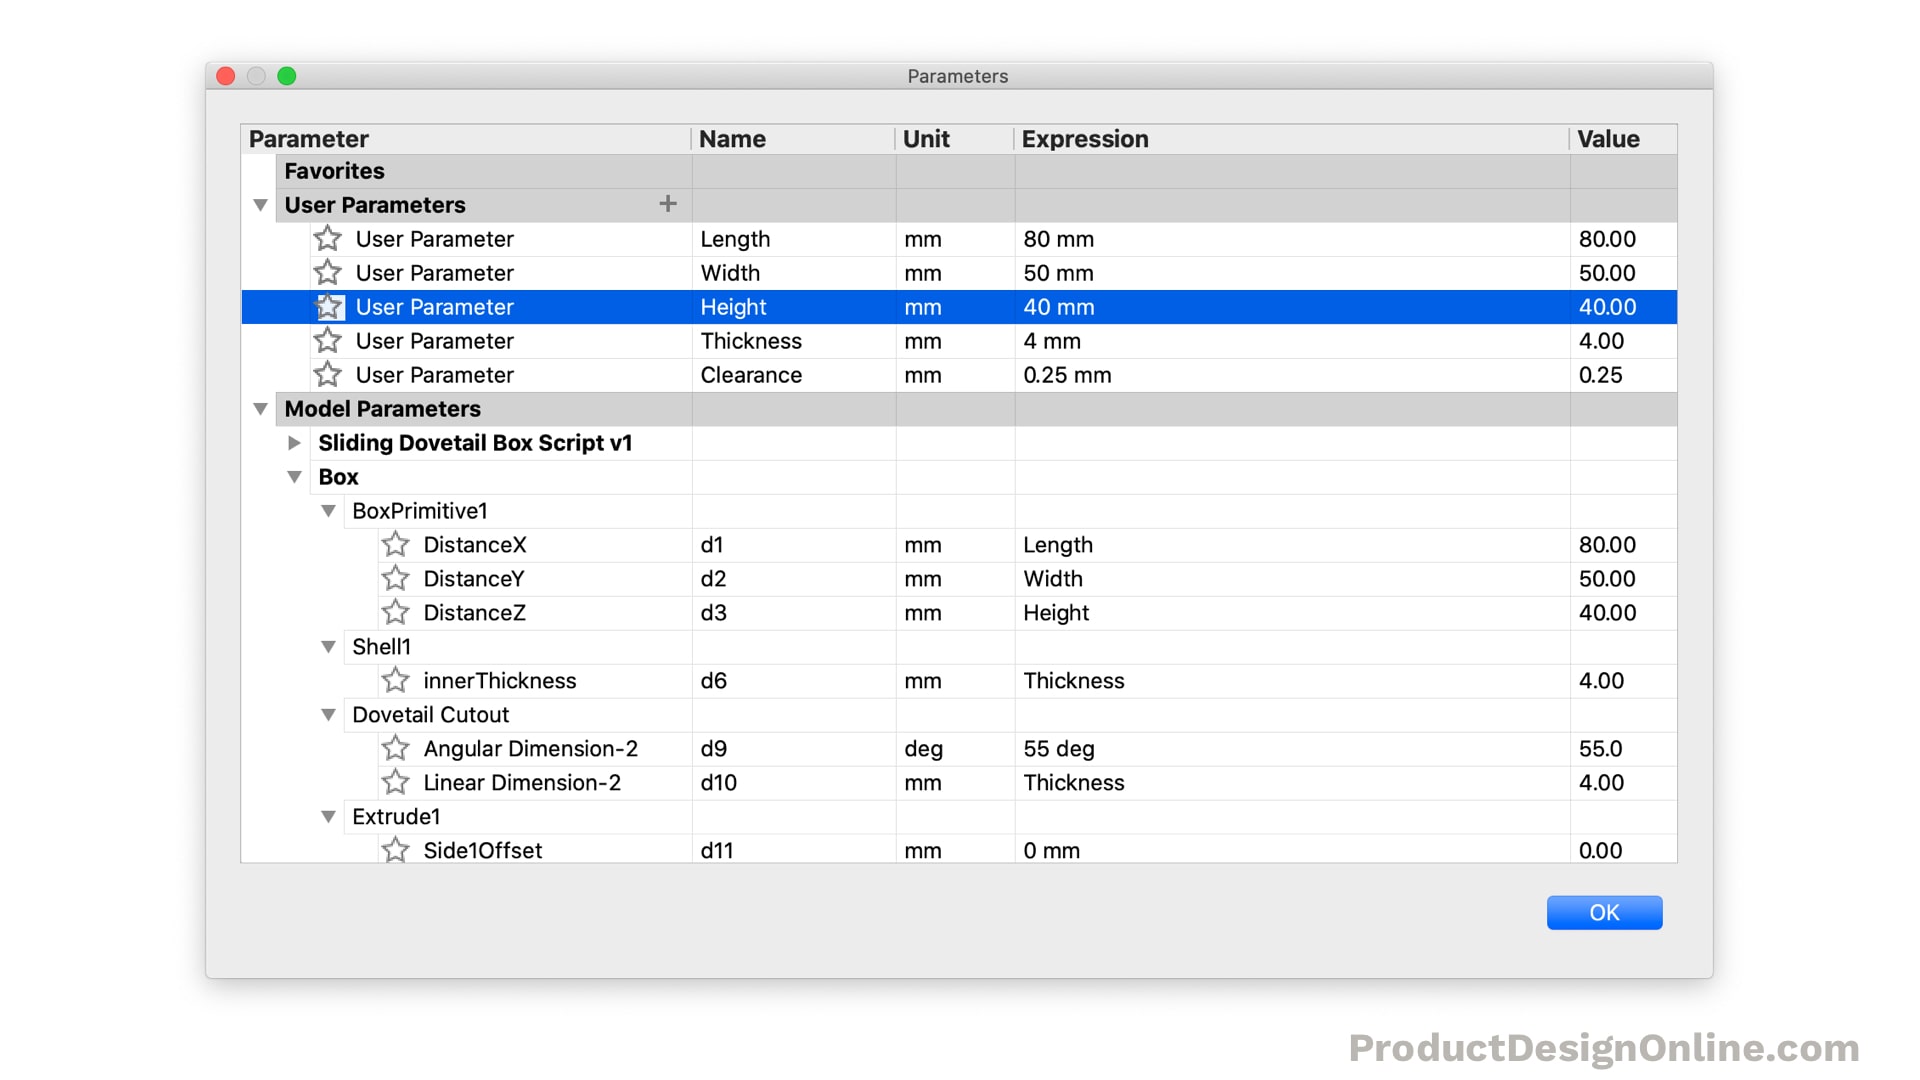Viewport: 1920px width, 1080px height.
Task: Select the d3 name cell
Action: pyautogui.click(x=793, y=613)
